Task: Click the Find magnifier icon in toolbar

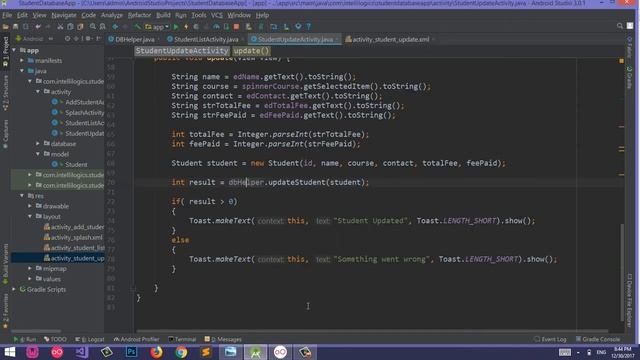Action: pyautogui.click(x=93, y=27)
